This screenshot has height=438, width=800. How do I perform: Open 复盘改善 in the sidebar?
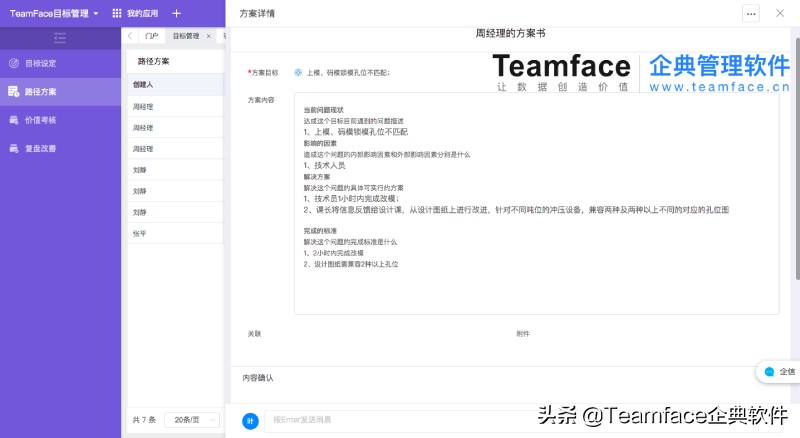pos(60,149)
